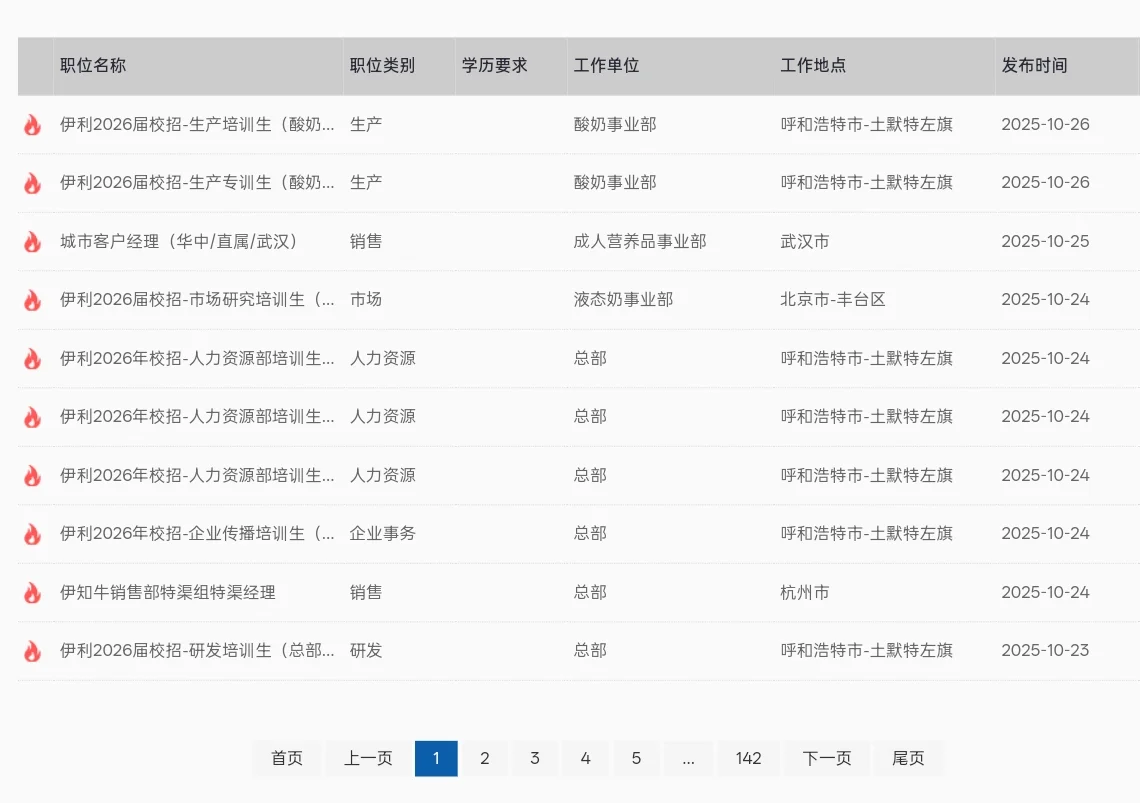Screen dimensions: 1140x803
Task: Open the 伊利2026届校招-生产培训生 job posting
Action: (197, 124)
